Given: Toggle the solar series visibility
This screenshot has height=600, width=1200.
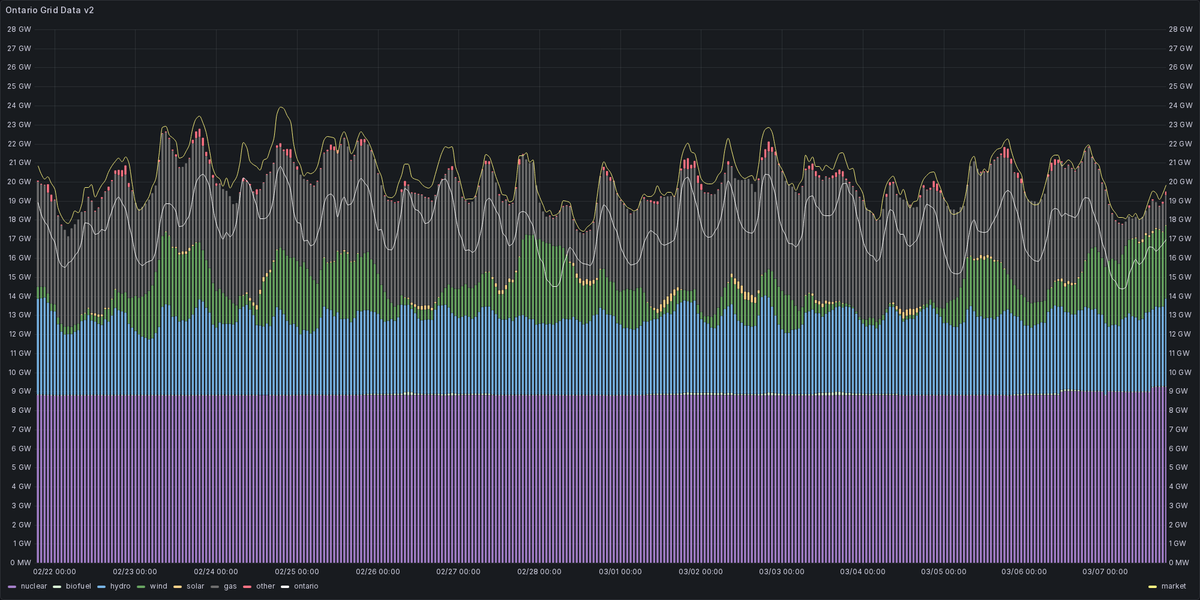Looking at the screenshot, I should 194,587.
